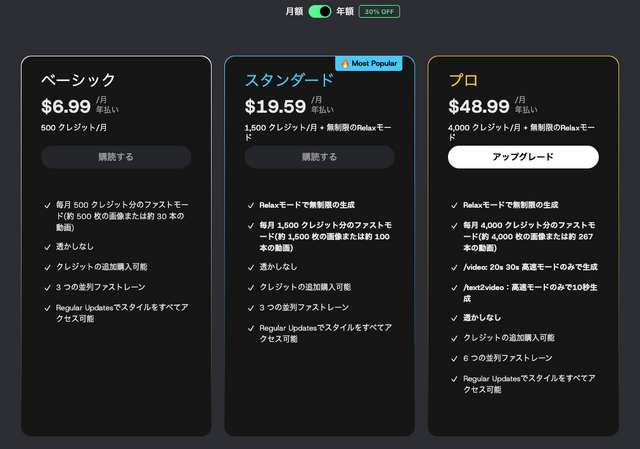
Task: Click checkmark beside Basic クレジットの追加購入可能
Action: click(47, 267)
